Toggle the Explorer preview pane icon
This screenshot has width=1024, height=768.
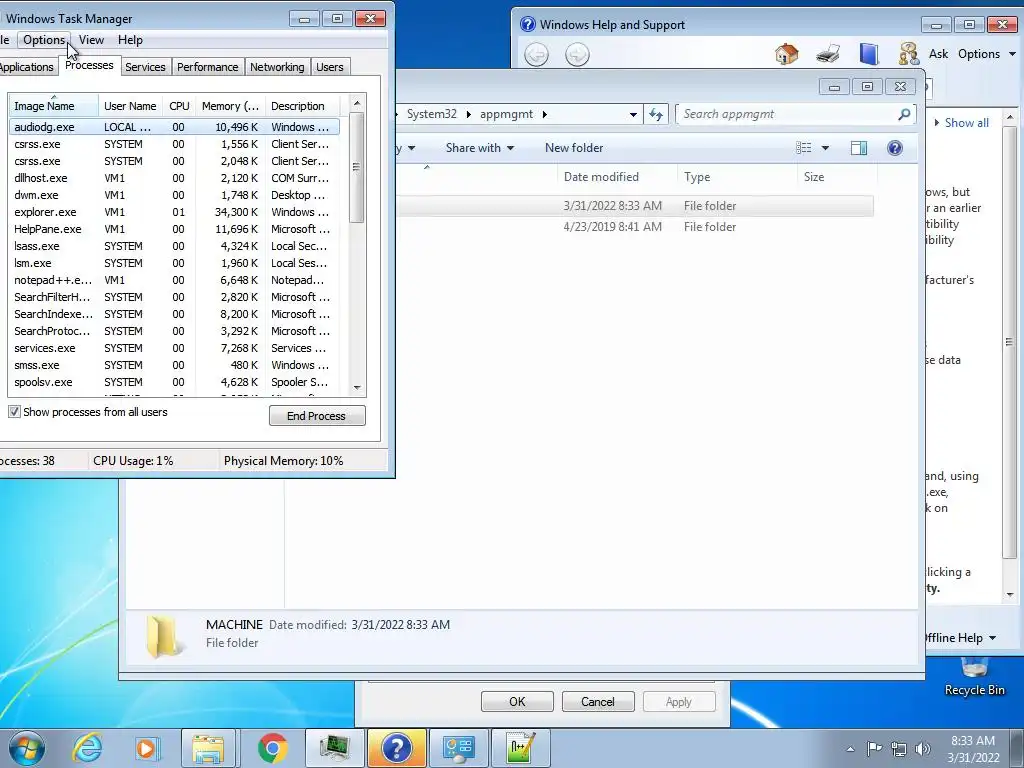point(859,148)
